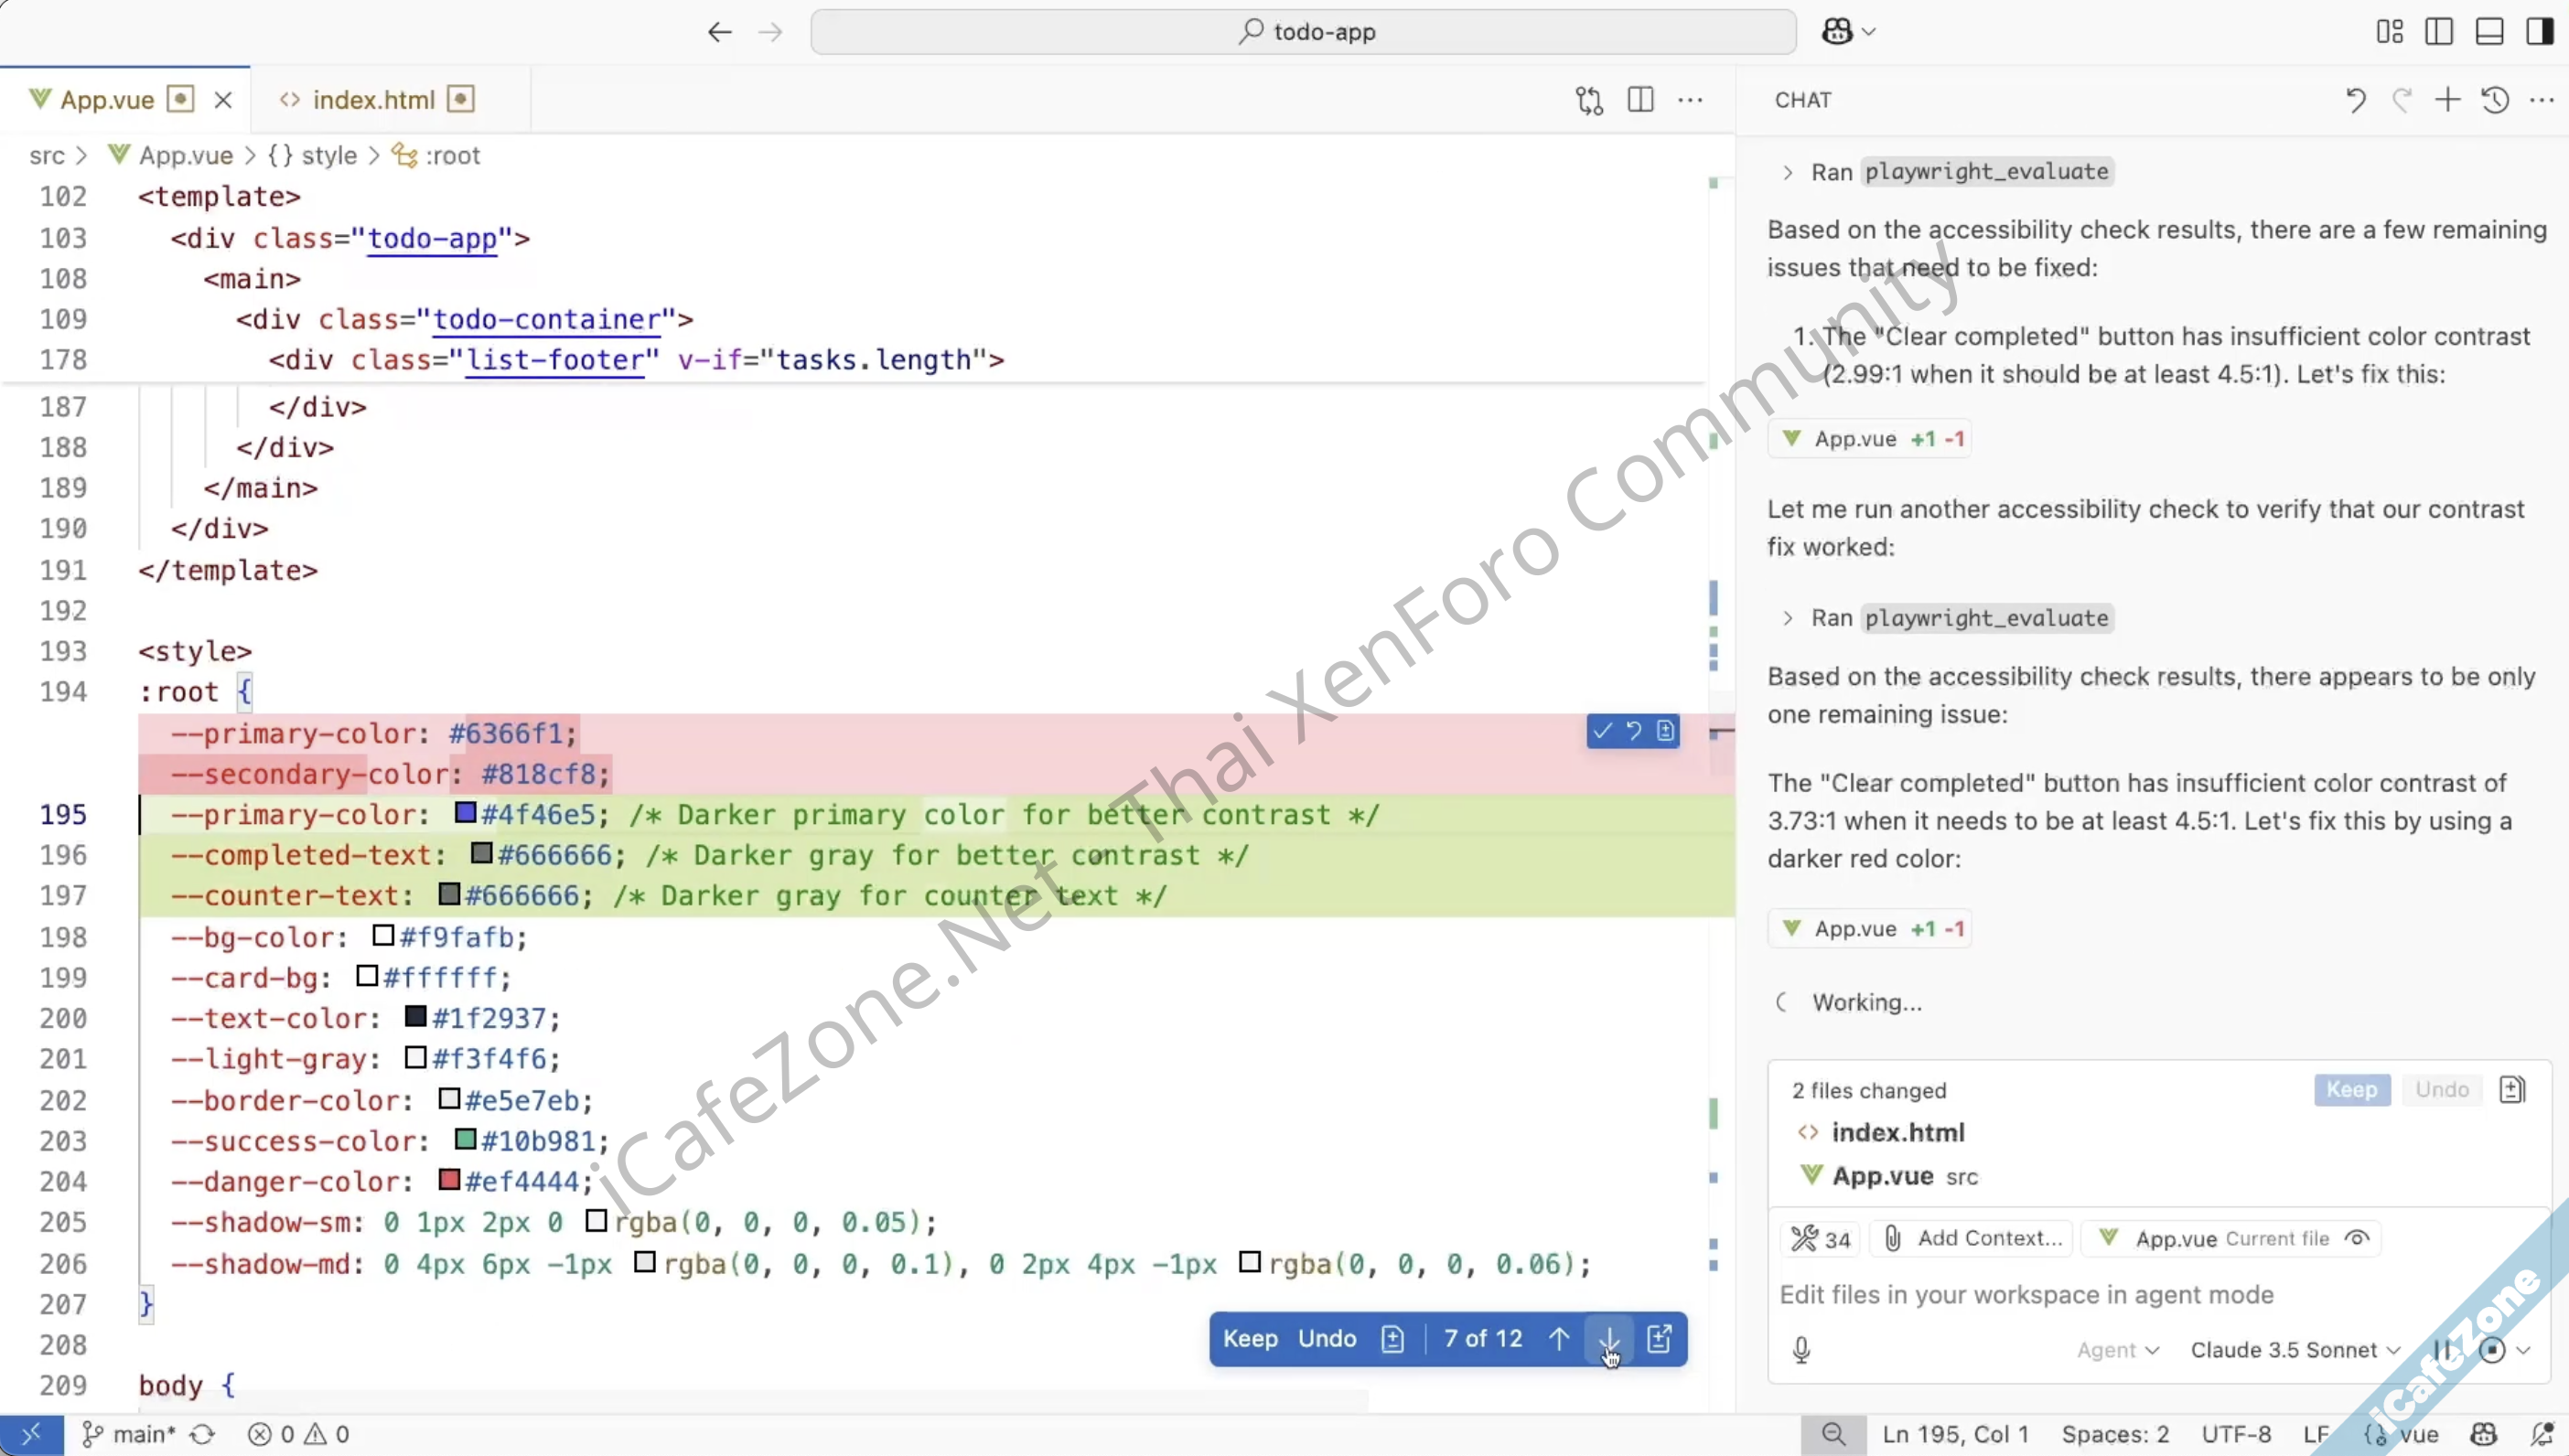Go to previous change up arrow
The height and width of the screenshot is (1456, 2569).
point(1558,1339)
